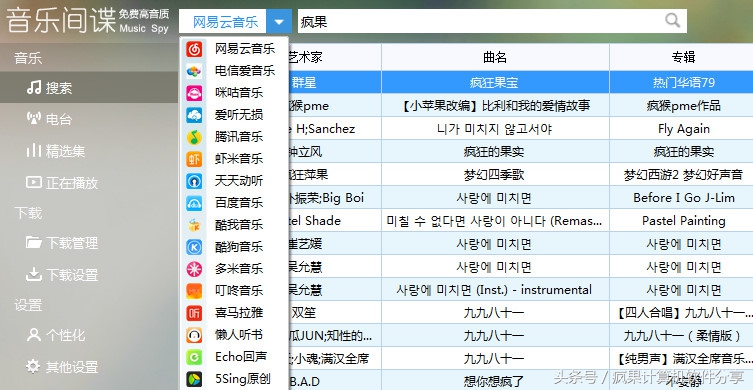Screen dimensions: 753x390
Task: Open the 搜索 sidebar page
Action: click(89, 87)
